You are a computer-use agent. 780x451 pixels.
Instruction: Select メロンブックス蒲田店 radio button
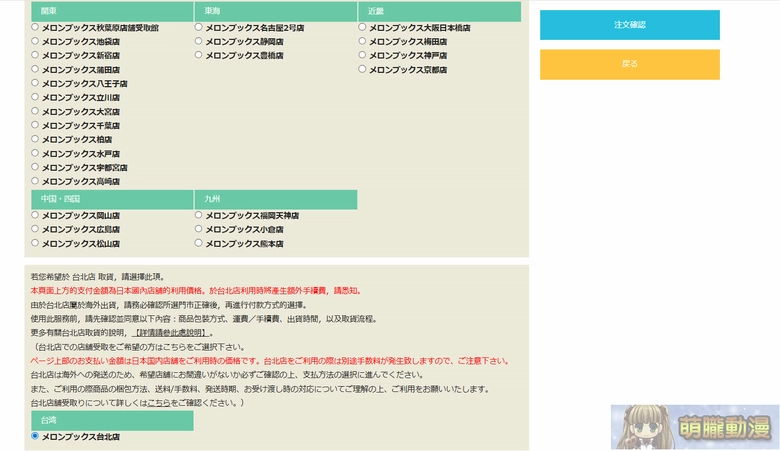35,69
